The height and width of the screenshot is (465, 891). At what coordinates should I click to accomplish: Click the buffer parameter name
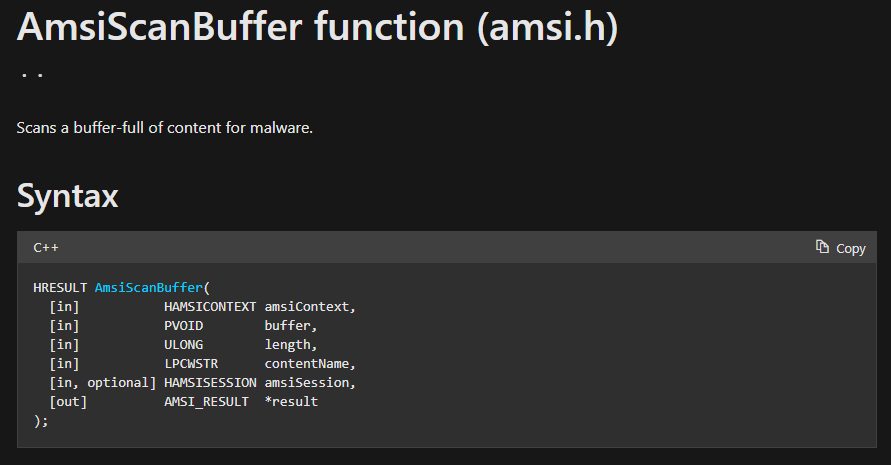click(x=290, y=326)
